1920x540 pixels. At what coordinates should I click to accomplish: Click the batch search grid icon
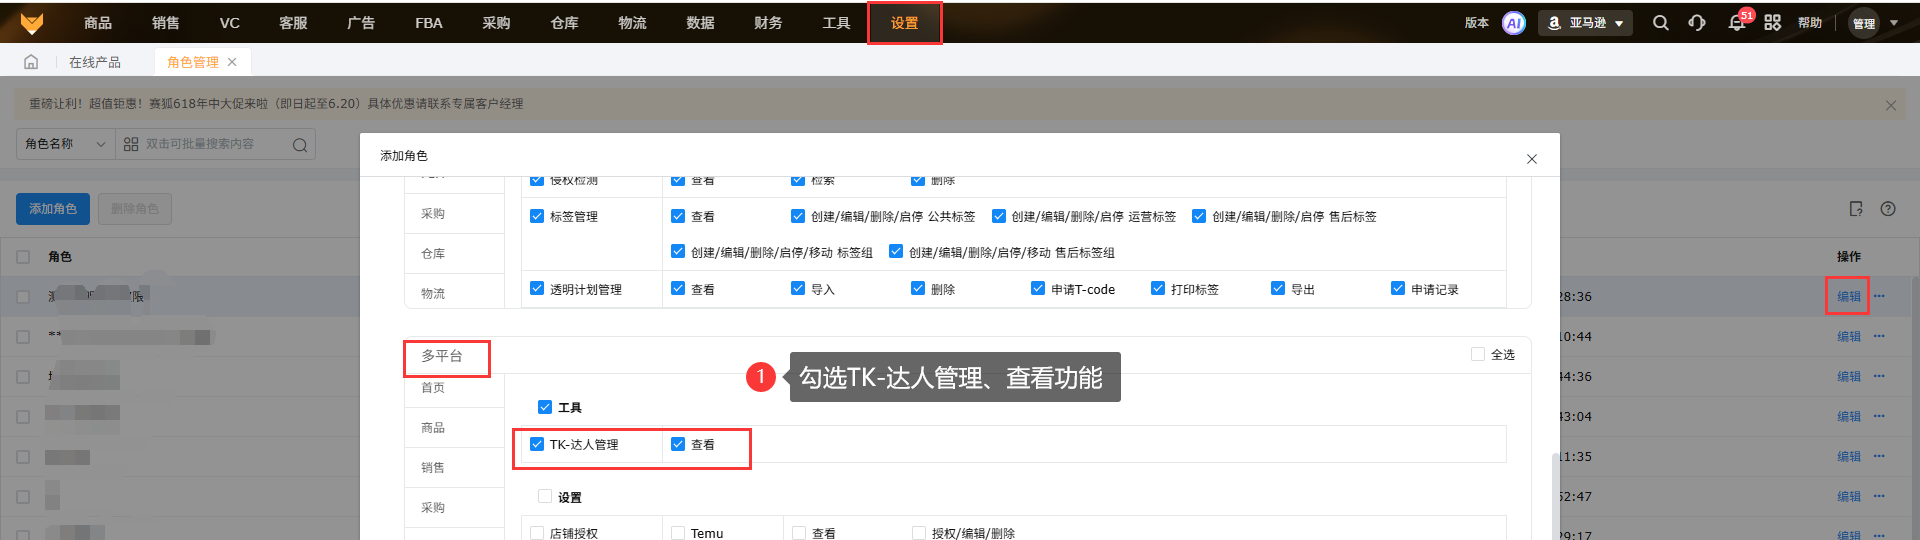pos(131,145)
